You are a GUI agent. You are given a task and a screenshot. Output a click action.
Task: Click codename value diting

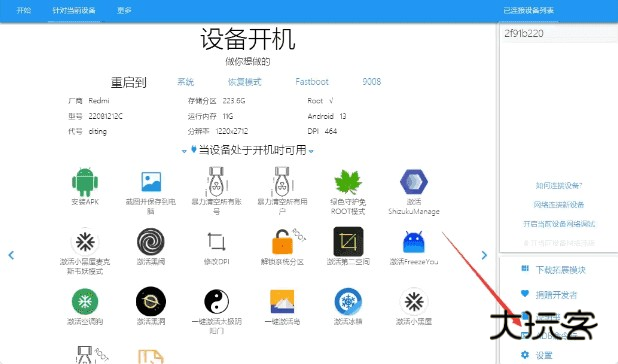[97, 132]
